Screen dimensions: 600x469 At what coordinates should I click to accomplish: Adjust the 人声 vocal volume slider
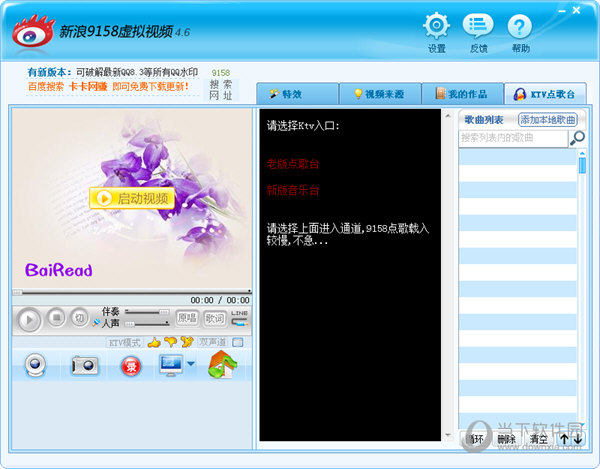click(x=147, y=324)
